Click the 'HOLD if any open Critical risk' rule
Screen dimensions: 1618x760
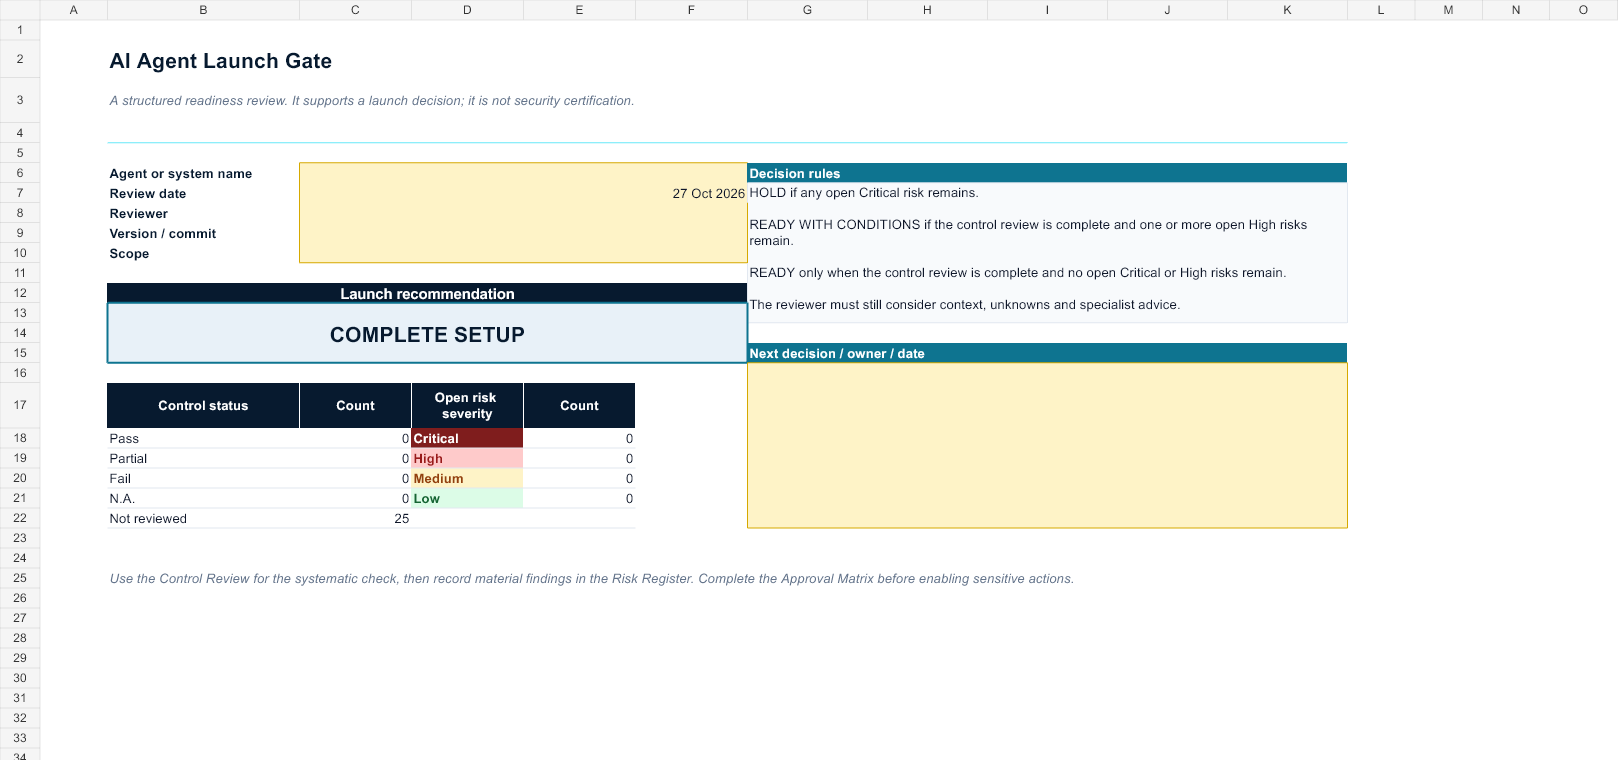[x=864, y=193]
